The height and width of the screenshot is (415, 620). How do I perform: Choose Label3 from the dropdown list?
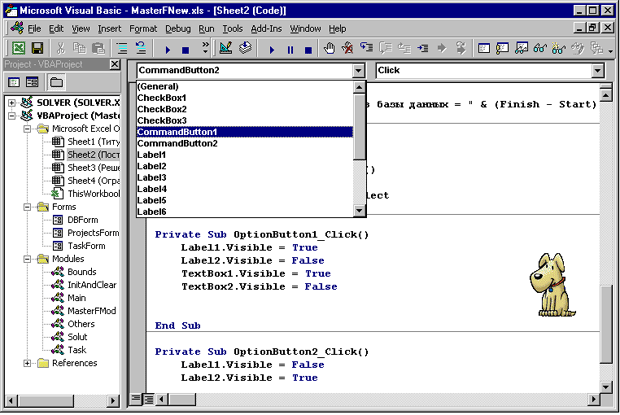point(245,177)
